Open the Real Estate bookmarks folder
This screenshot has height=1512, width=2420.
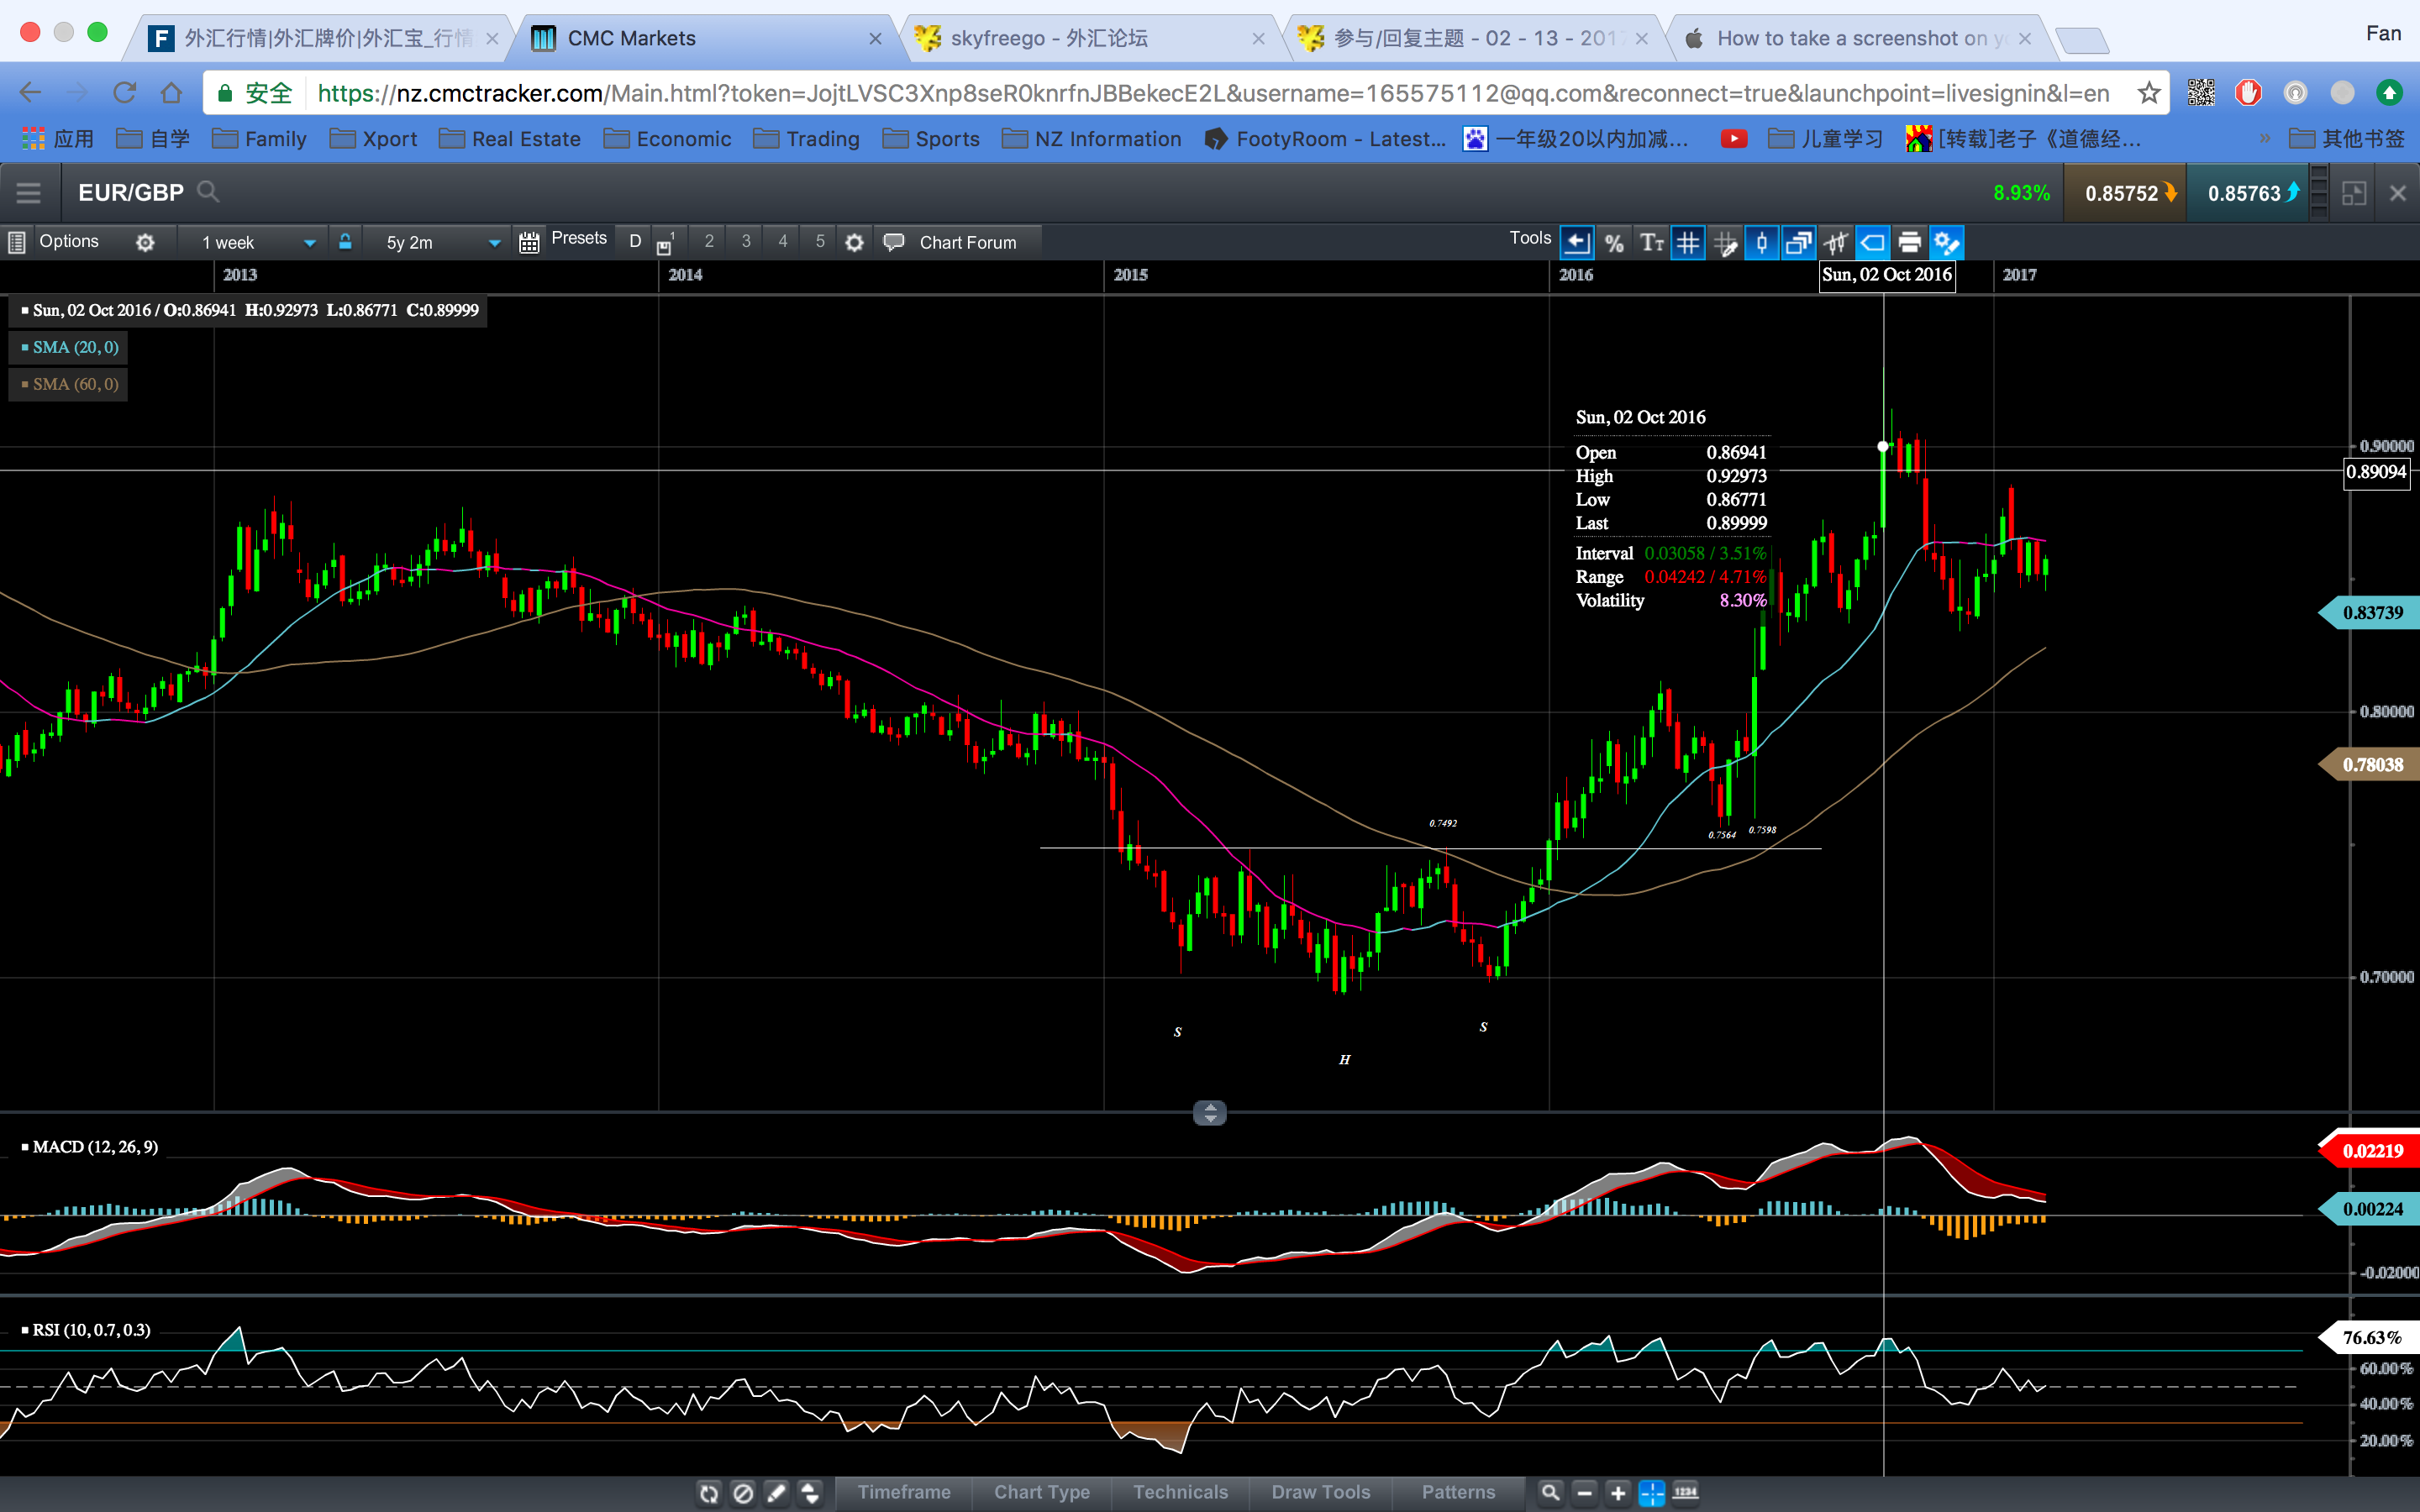(x=510, y=139)
